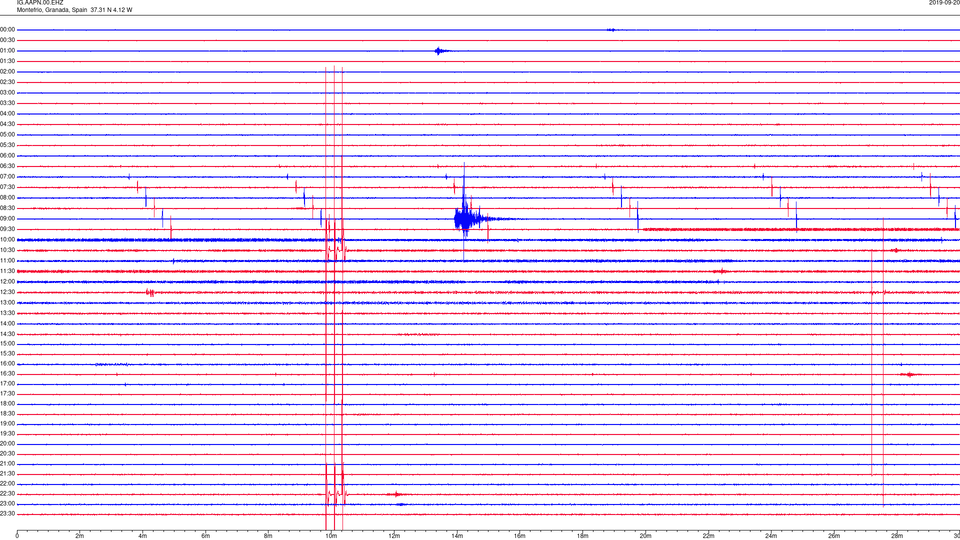Select the 22:00 row label
Screen dimensions: 960x540
8,484
